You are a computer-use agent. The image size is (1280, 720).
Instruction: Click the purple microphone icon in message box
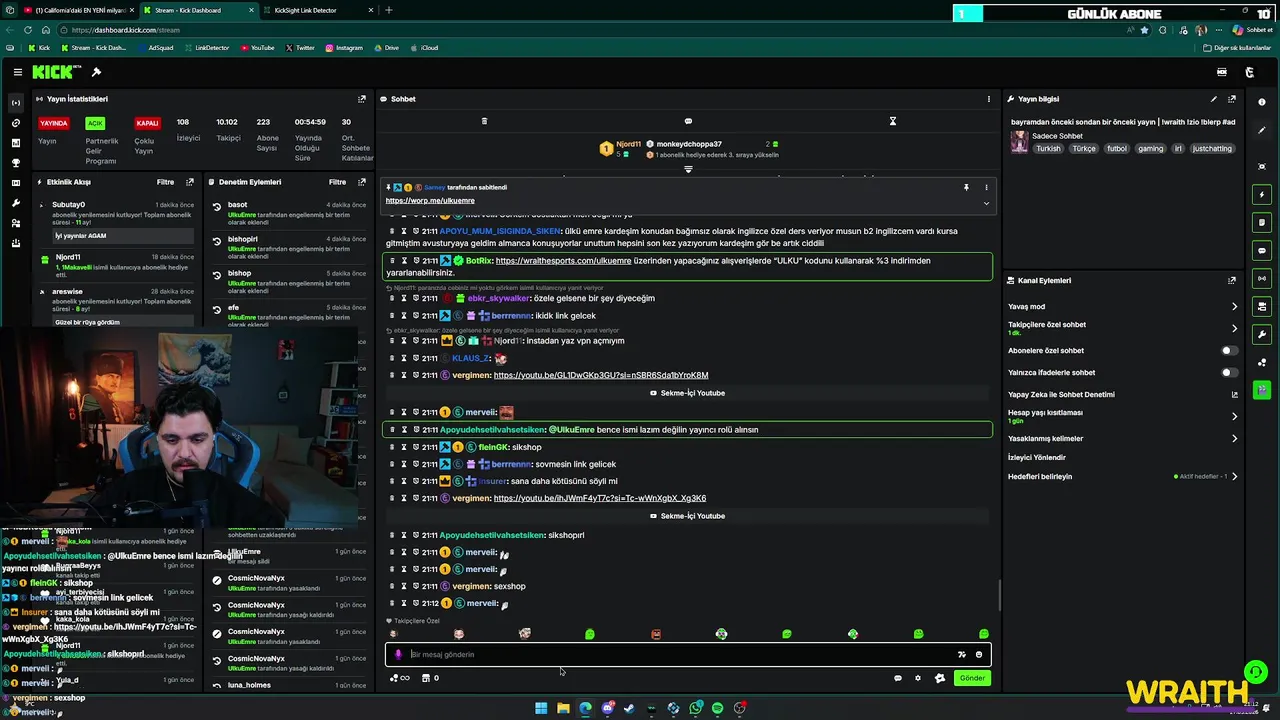398,655
